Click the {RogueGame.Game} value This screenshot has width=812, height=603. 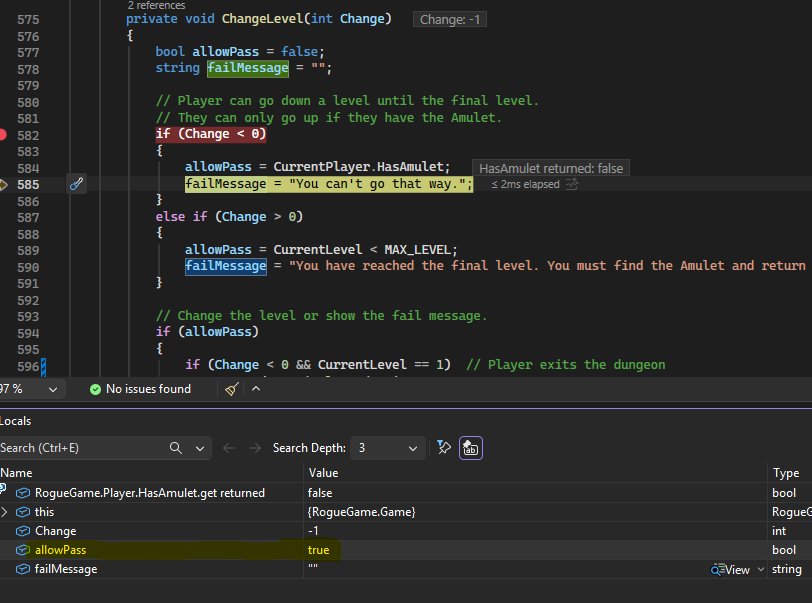(x=361, y=512)
